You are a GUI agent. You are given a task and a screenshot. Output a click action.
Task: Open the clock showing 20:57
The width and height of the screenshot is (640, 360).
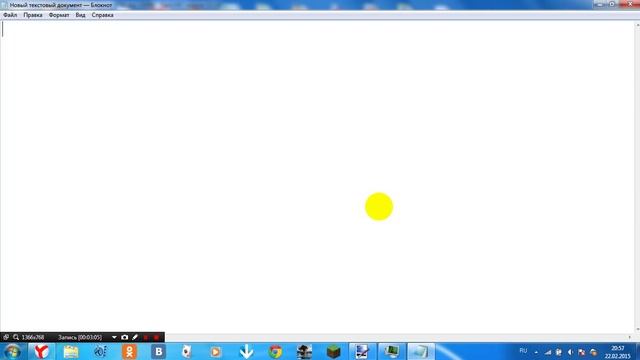coord(618,352)
